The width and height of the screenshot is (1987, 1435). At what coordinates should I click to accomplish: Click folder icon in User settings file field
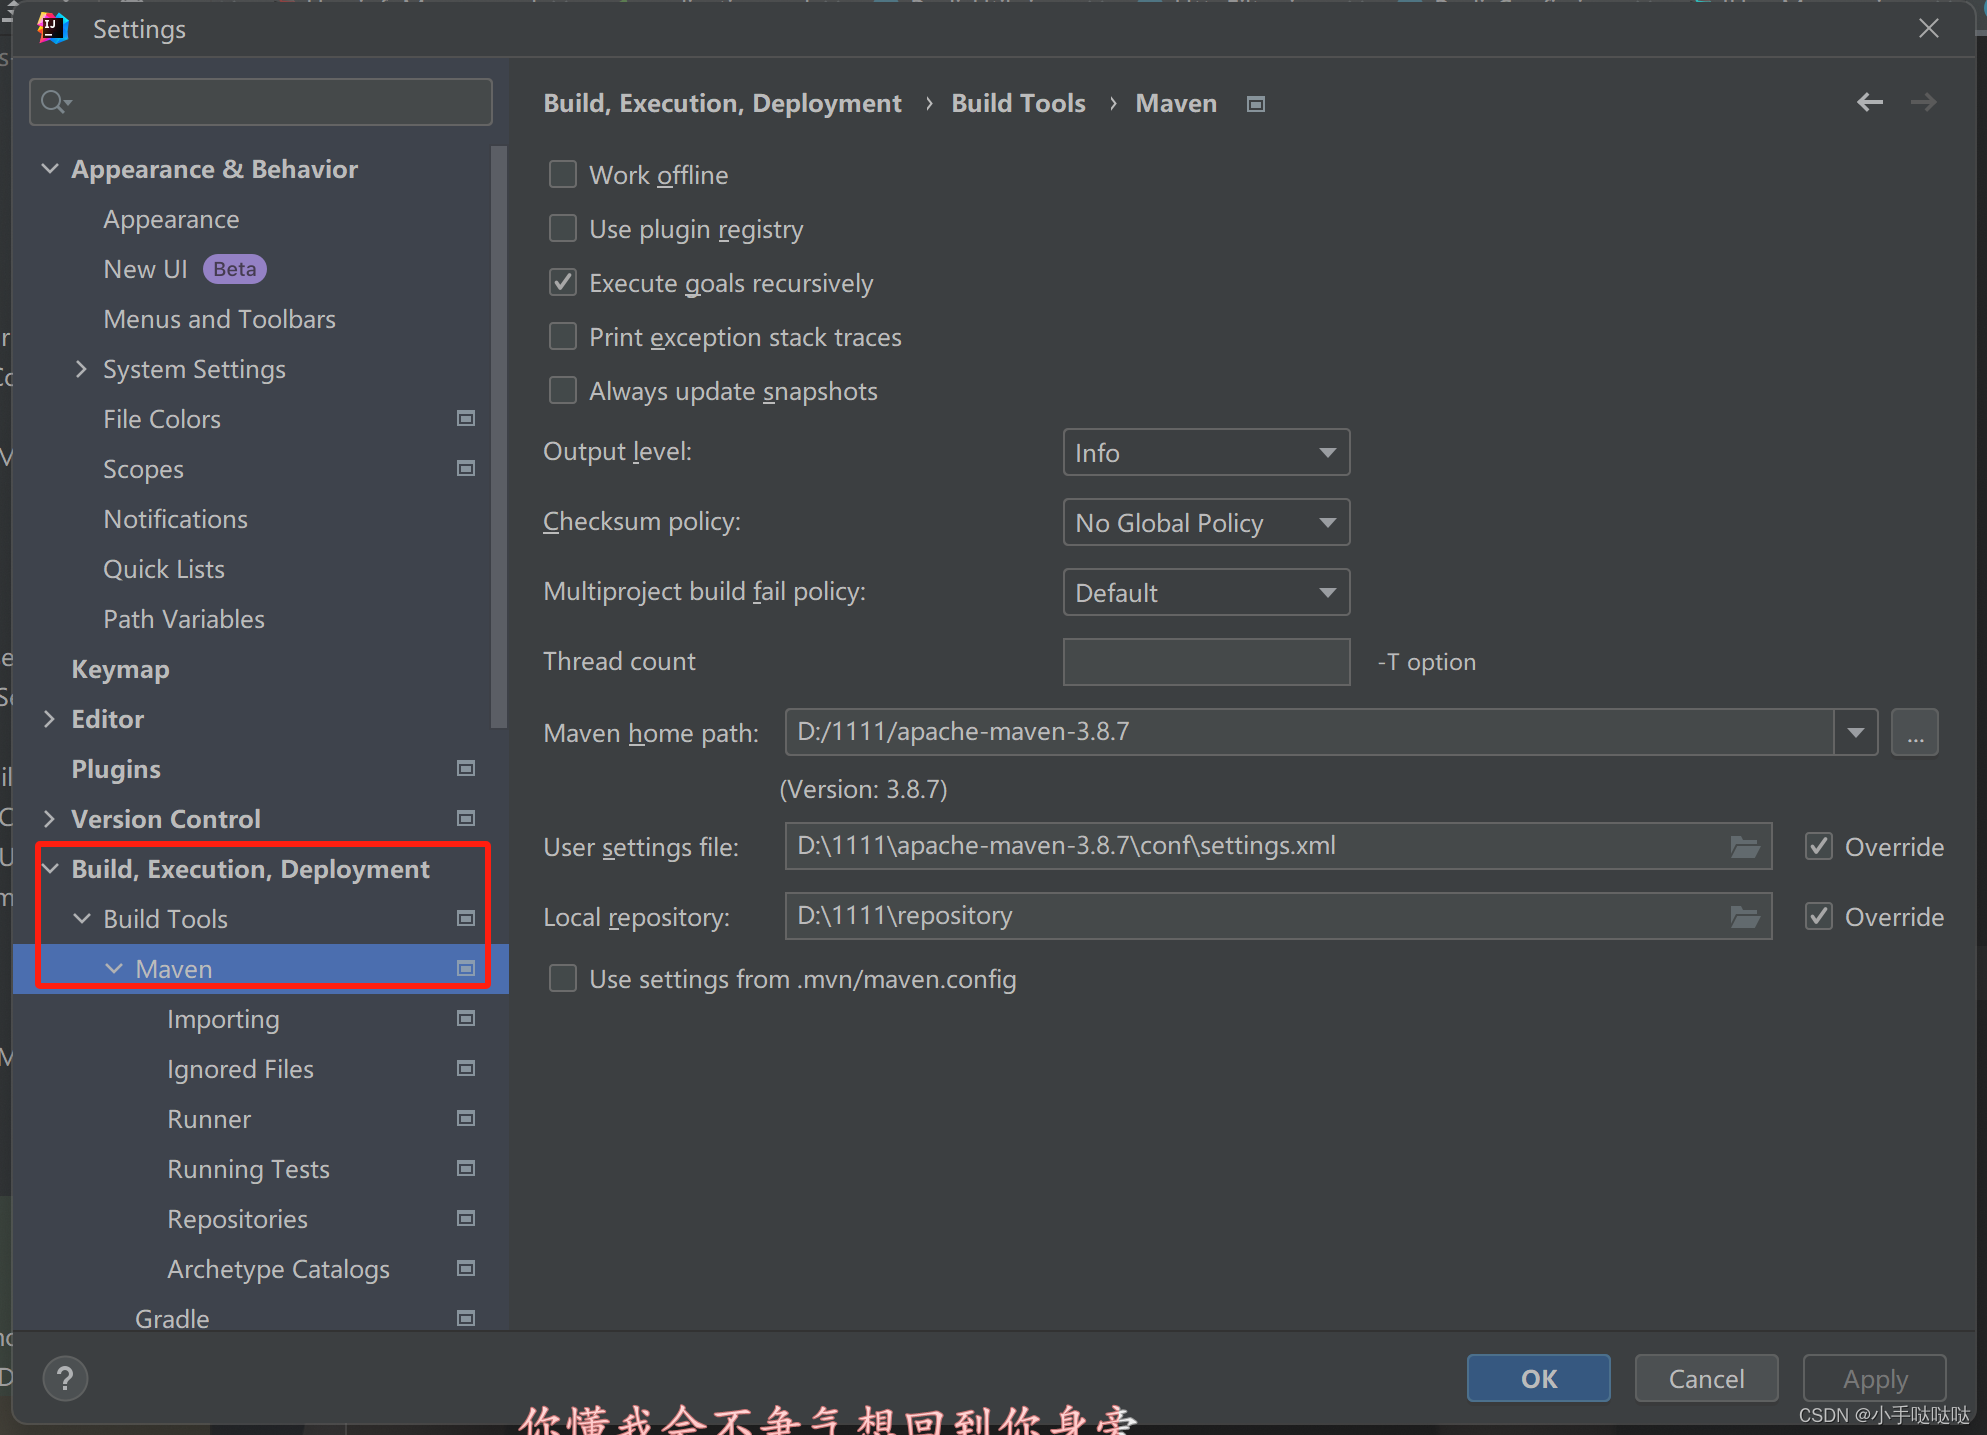pyautogui.click(x=1745, y=847)
